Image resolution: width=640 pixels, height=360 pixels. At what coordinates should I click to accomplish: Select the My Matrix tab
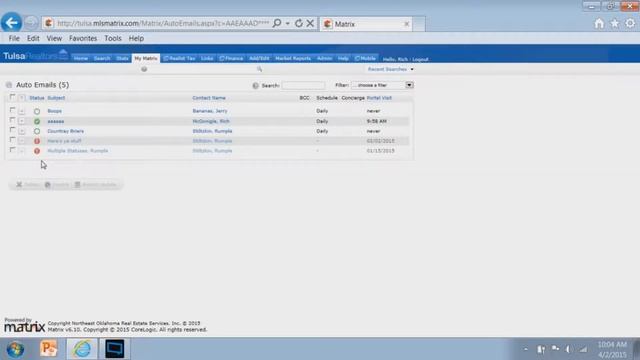[x=146, y=58]
